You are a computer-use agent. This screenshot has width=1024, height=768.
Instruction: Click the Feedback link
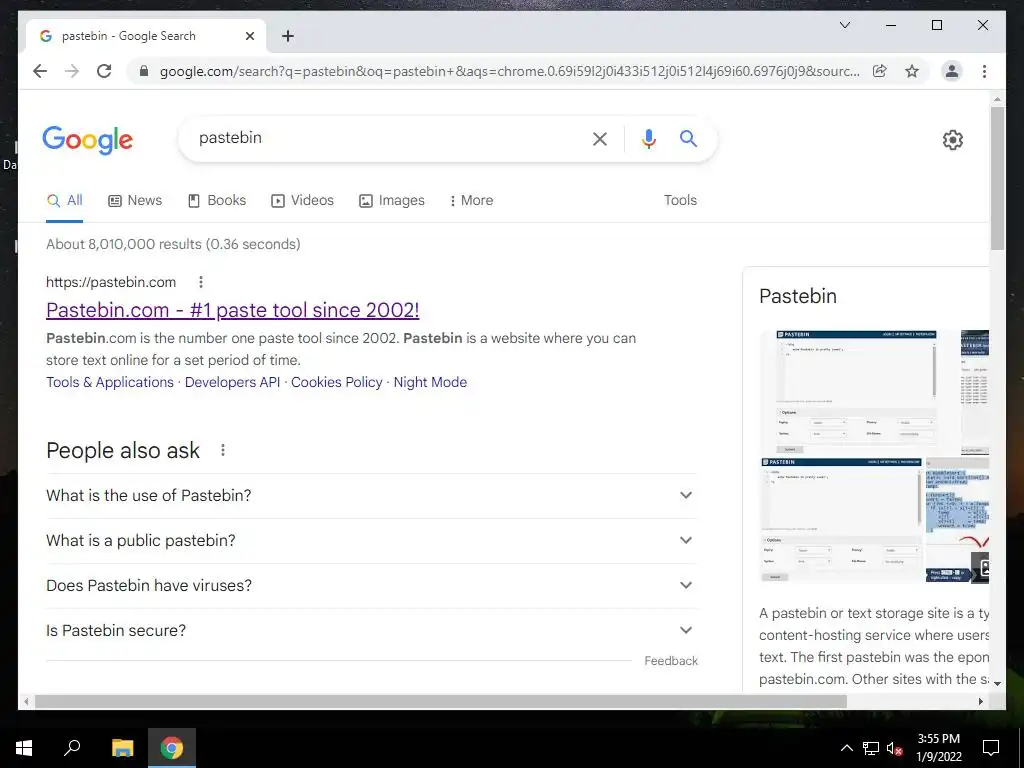pyautogui.click(x=671, y=661)
